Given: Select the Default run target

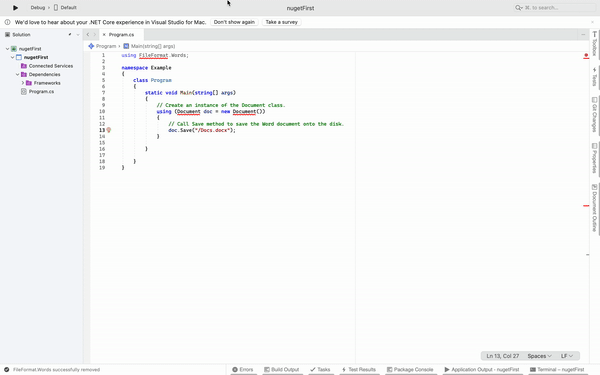Looking at the screenshot, I should click(x=65, y=8).
